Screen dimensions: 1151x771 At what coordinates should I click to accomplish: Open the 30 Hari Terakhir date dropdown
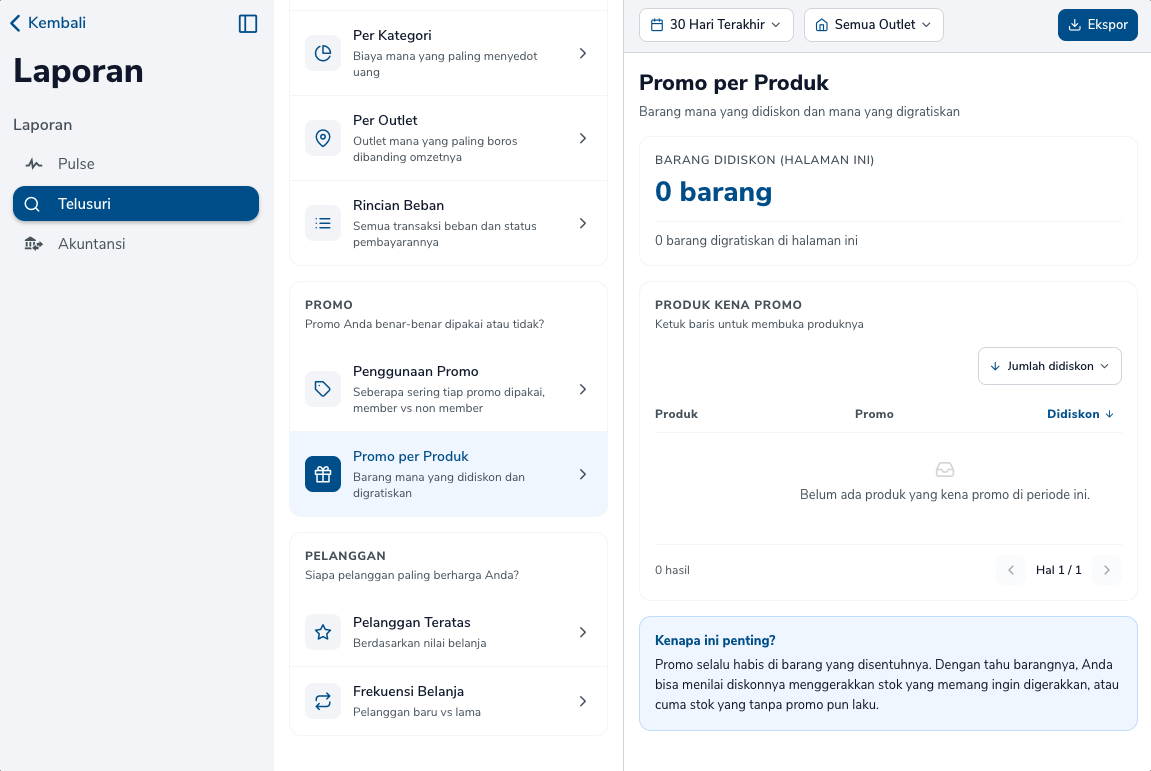tap(716, 25)
